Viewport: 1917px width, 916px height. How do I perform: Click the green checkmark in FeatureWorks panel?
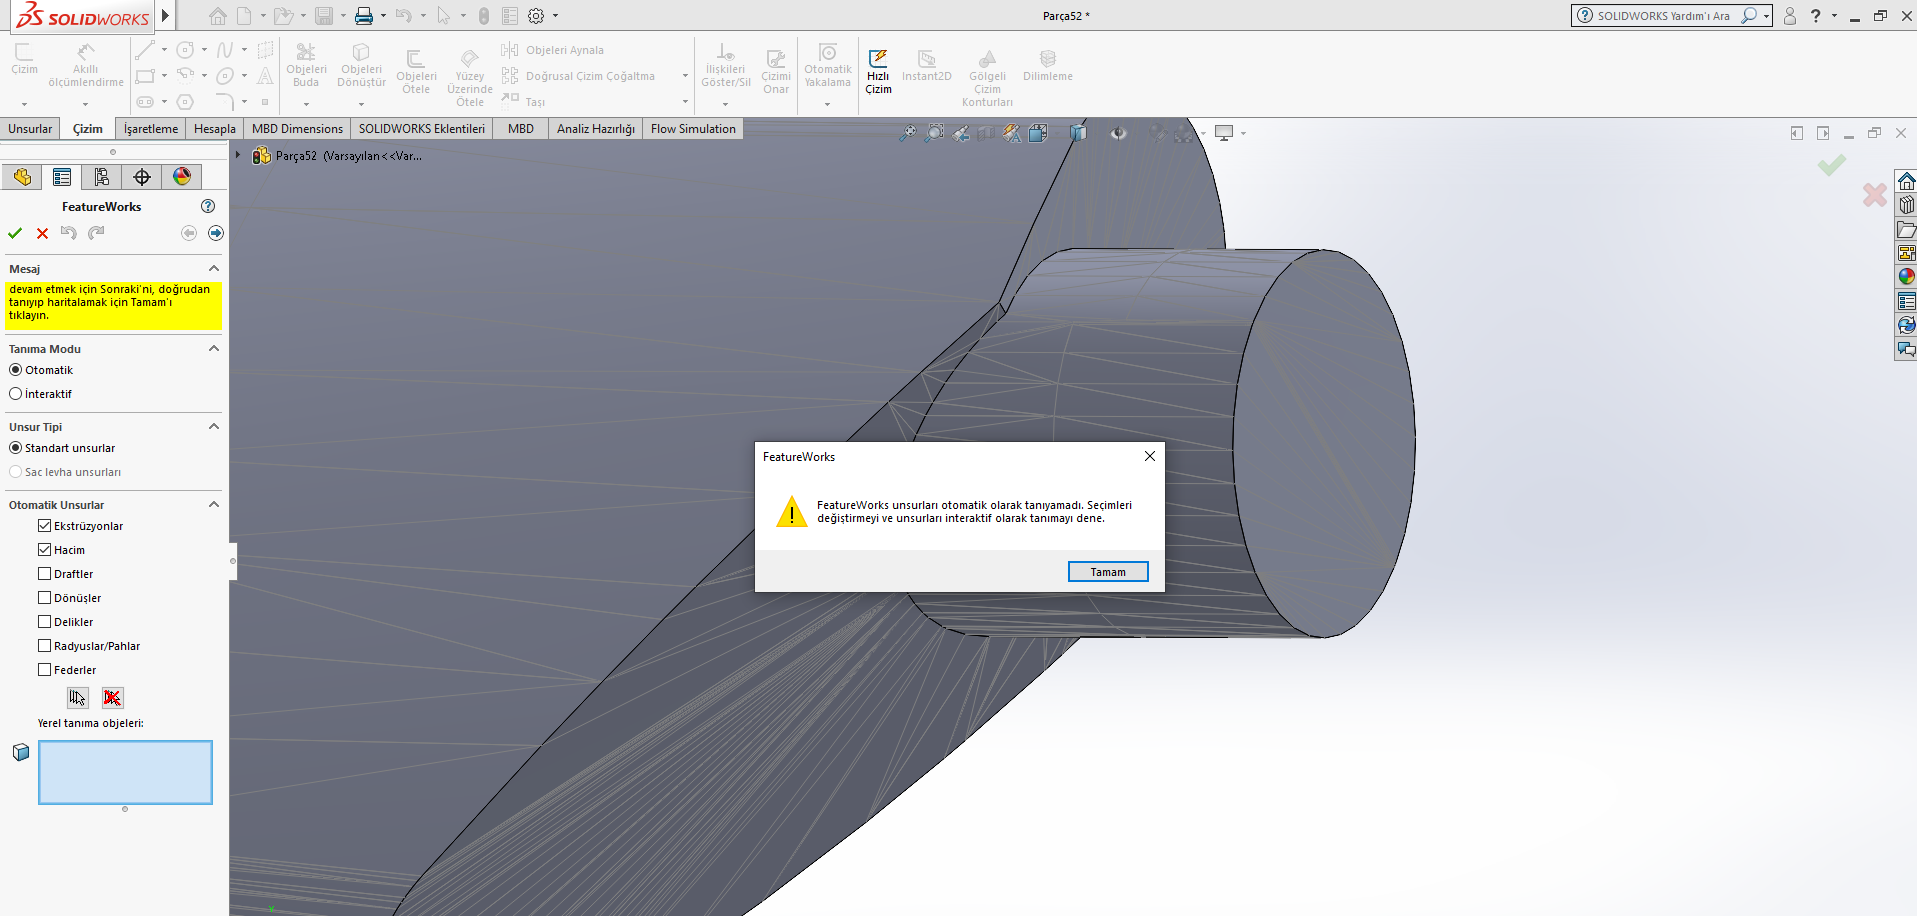[x=15, y=233]
